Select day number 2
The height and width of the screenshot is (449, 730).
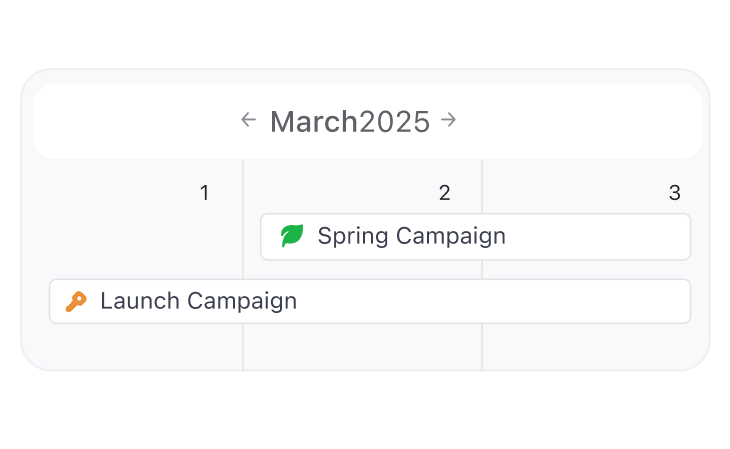pos(445,193)
